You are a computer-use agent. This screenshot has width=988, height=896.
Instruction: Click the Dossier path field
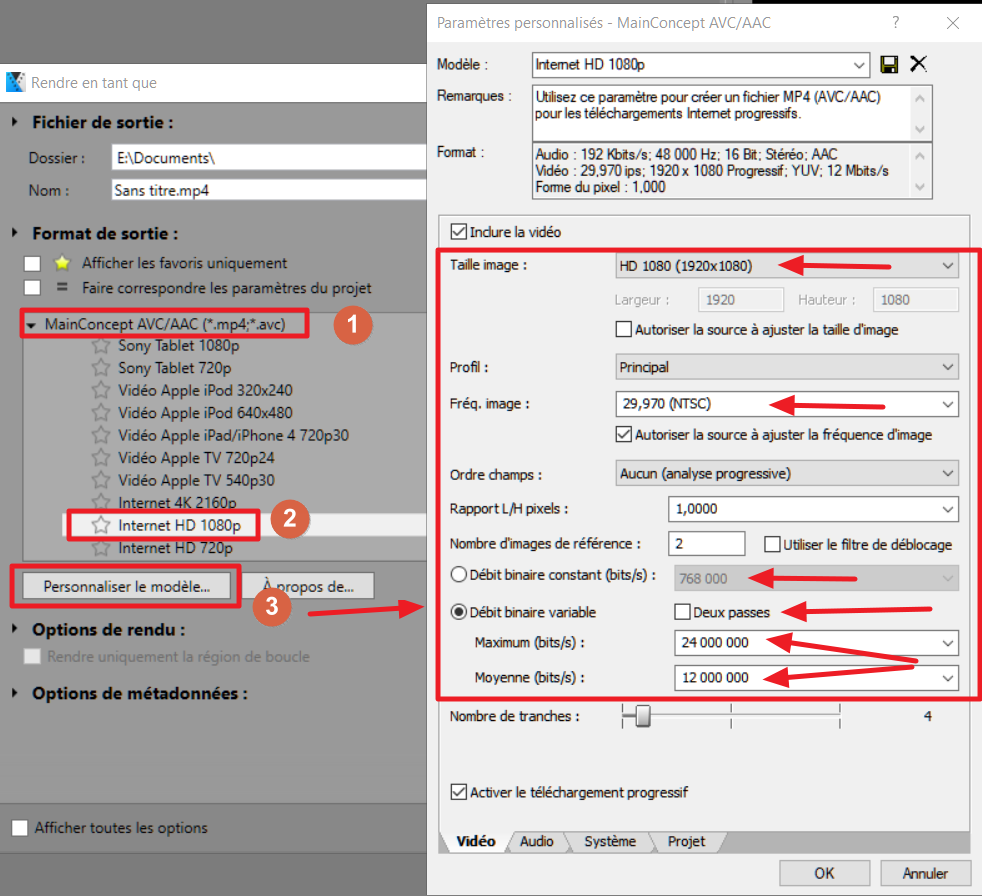click(x=269, y=158)
